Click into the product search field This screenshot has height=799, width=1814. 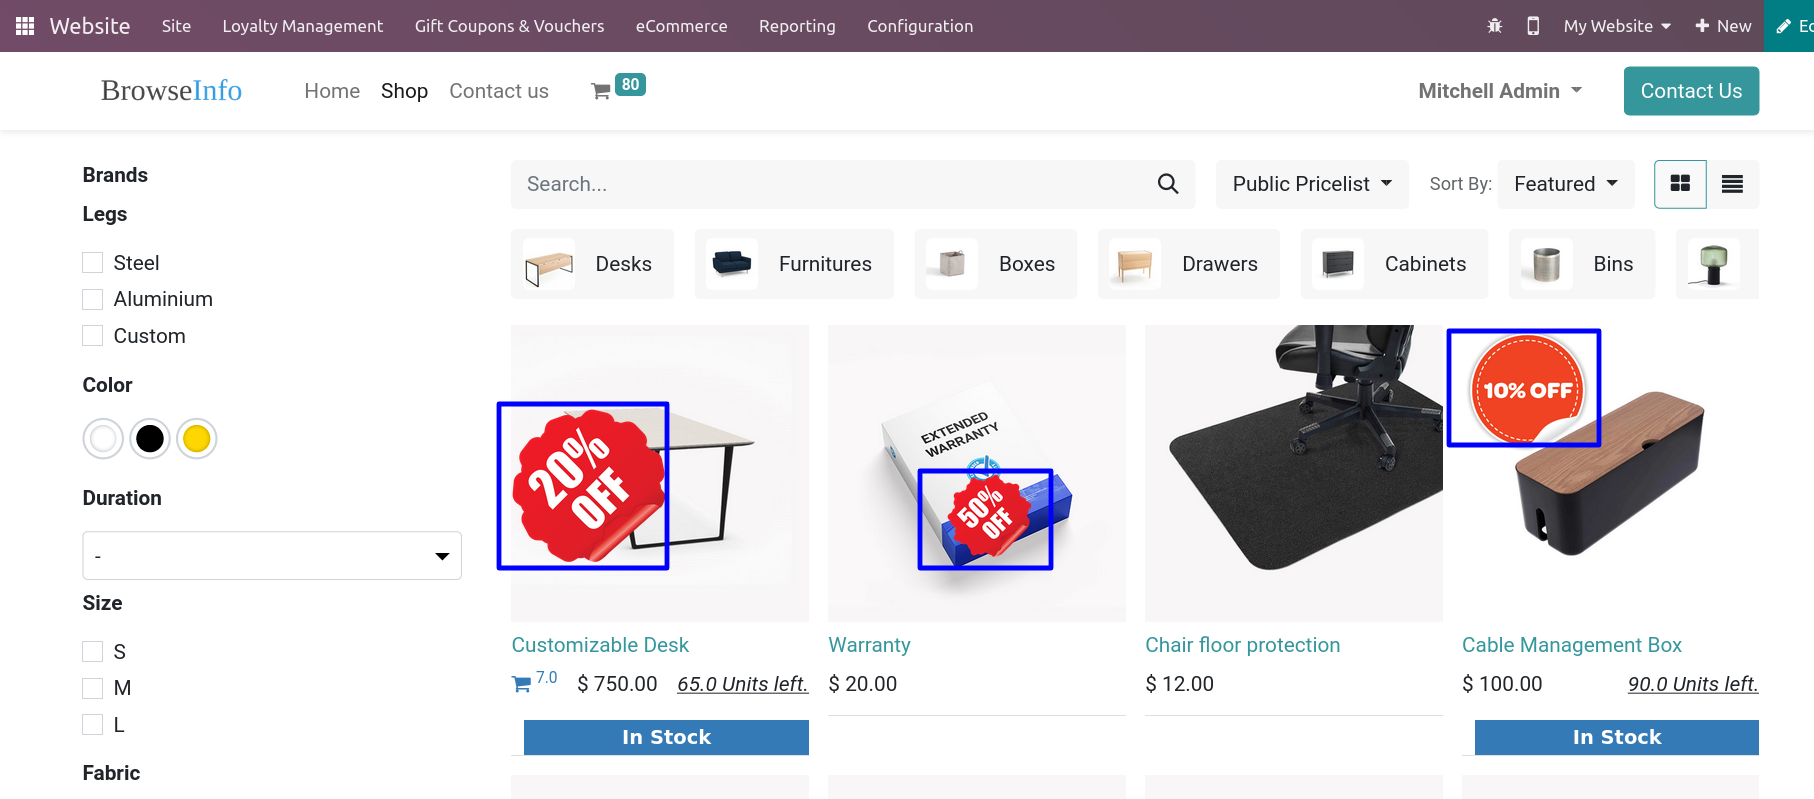click(x=830, y=184)
